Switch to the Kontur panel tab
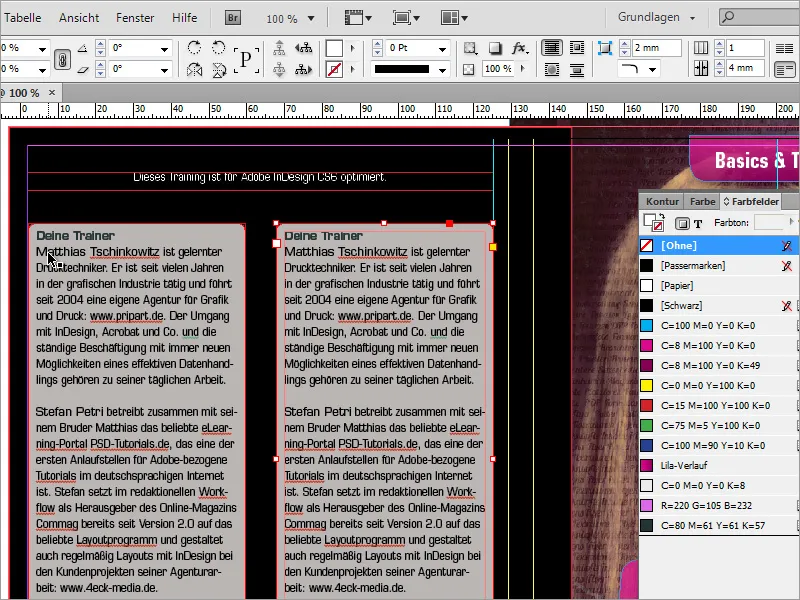 click(662, 202)
